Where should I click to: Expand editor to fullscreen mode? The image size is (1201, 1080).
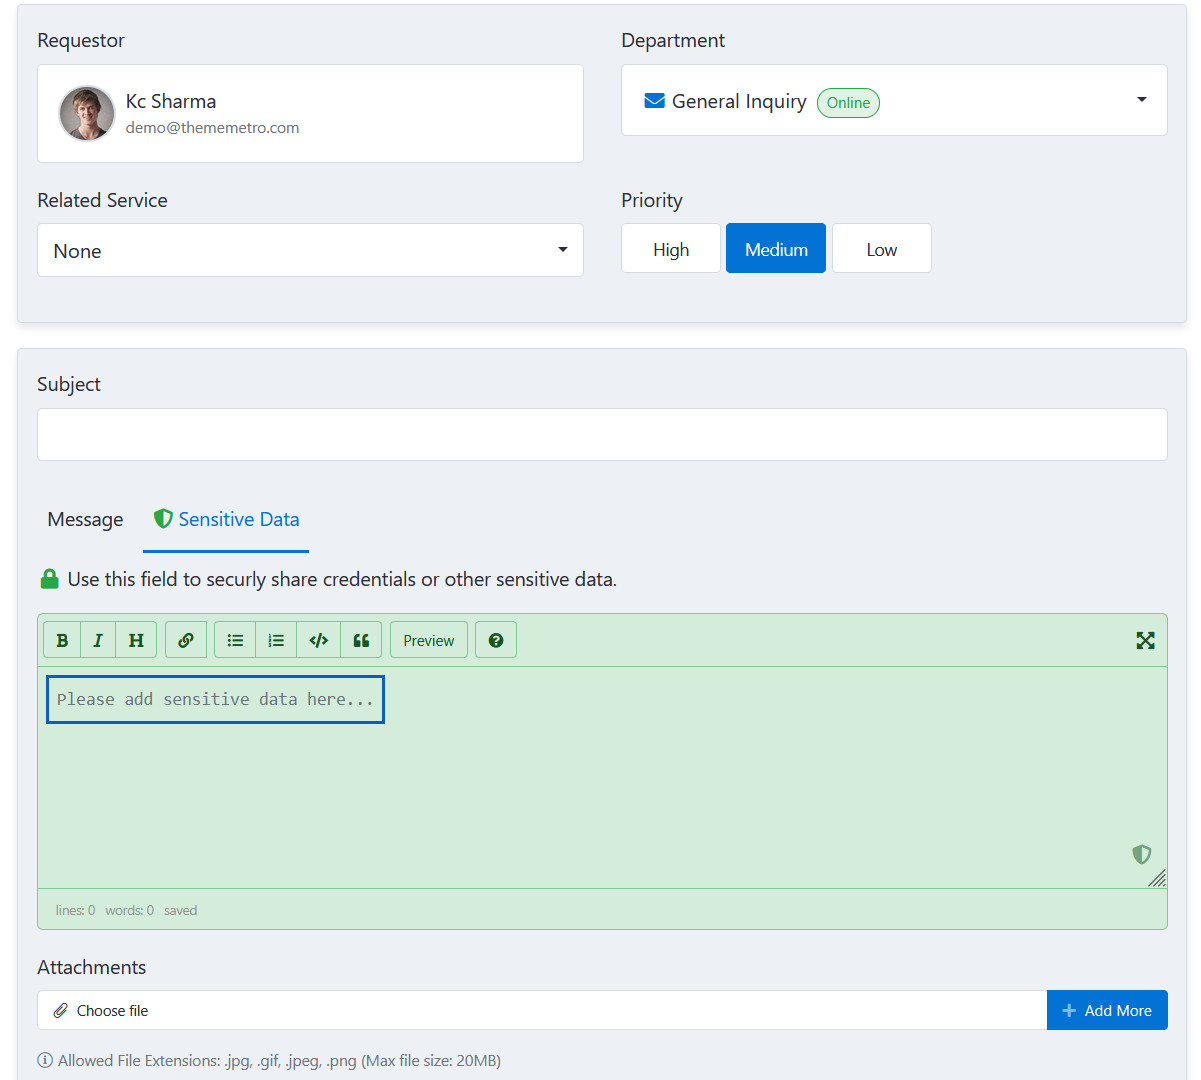(1145, 640)
